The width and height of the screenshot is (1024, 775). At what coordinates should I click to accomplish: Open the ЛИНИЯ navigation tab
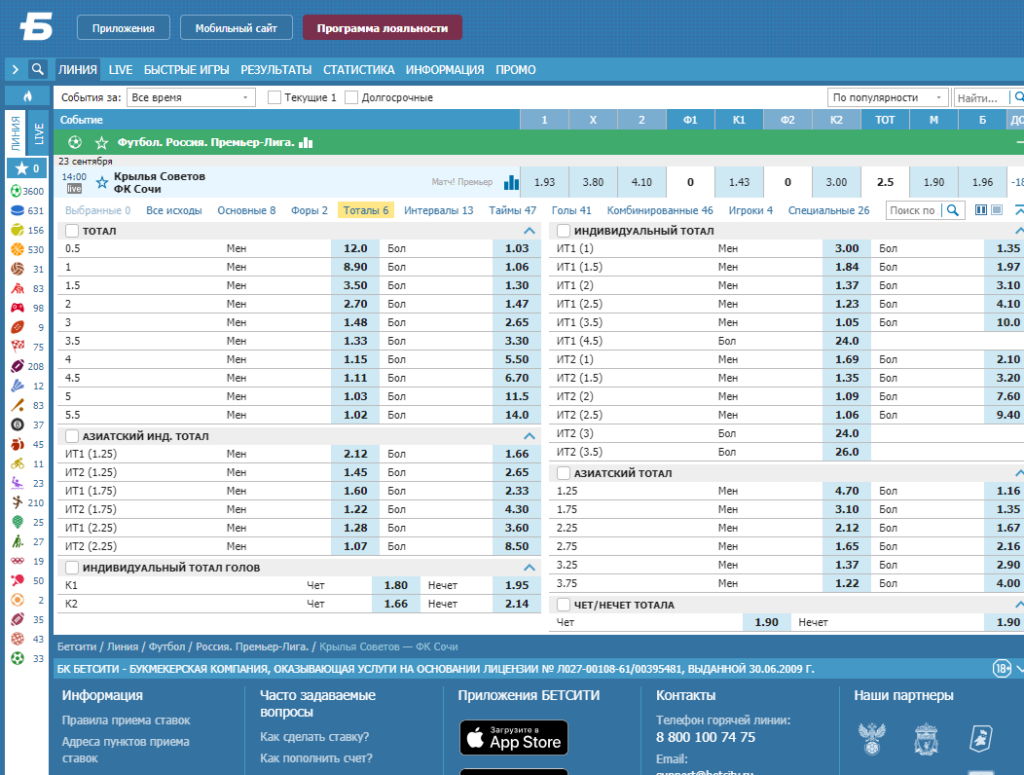[x=78, y=70]
